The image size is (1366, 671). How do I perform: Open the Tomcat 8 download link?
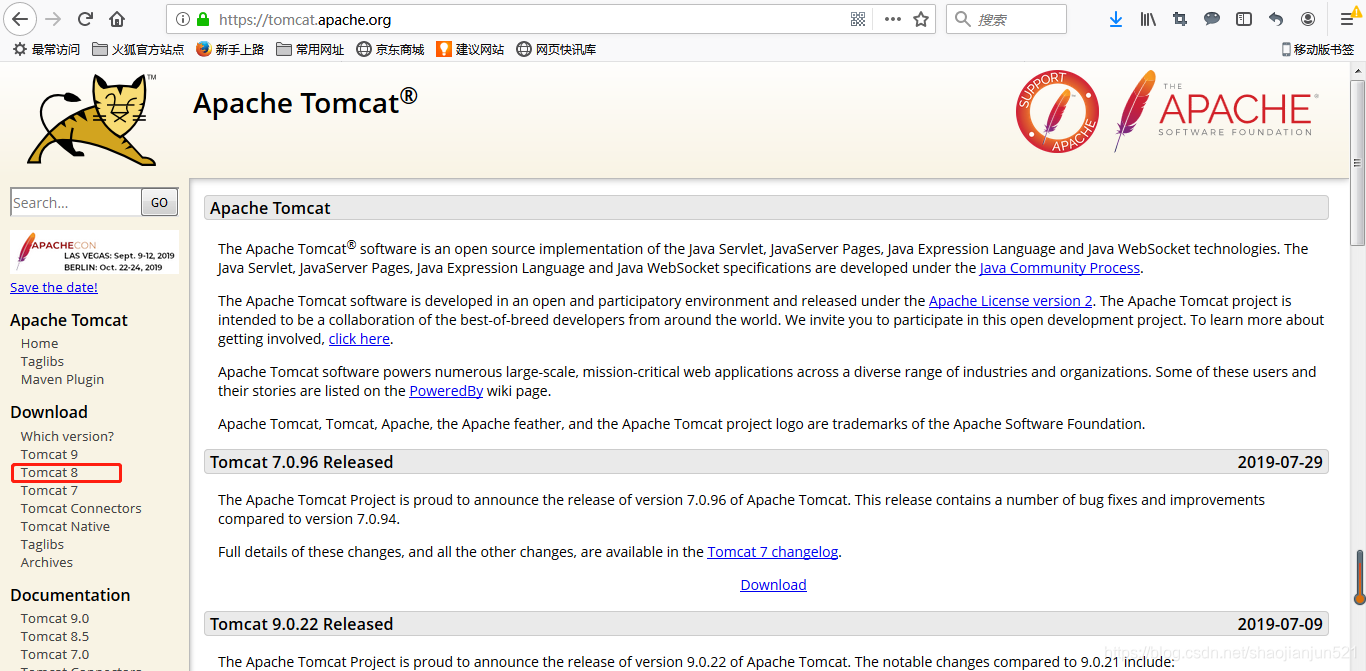(49, 472)
